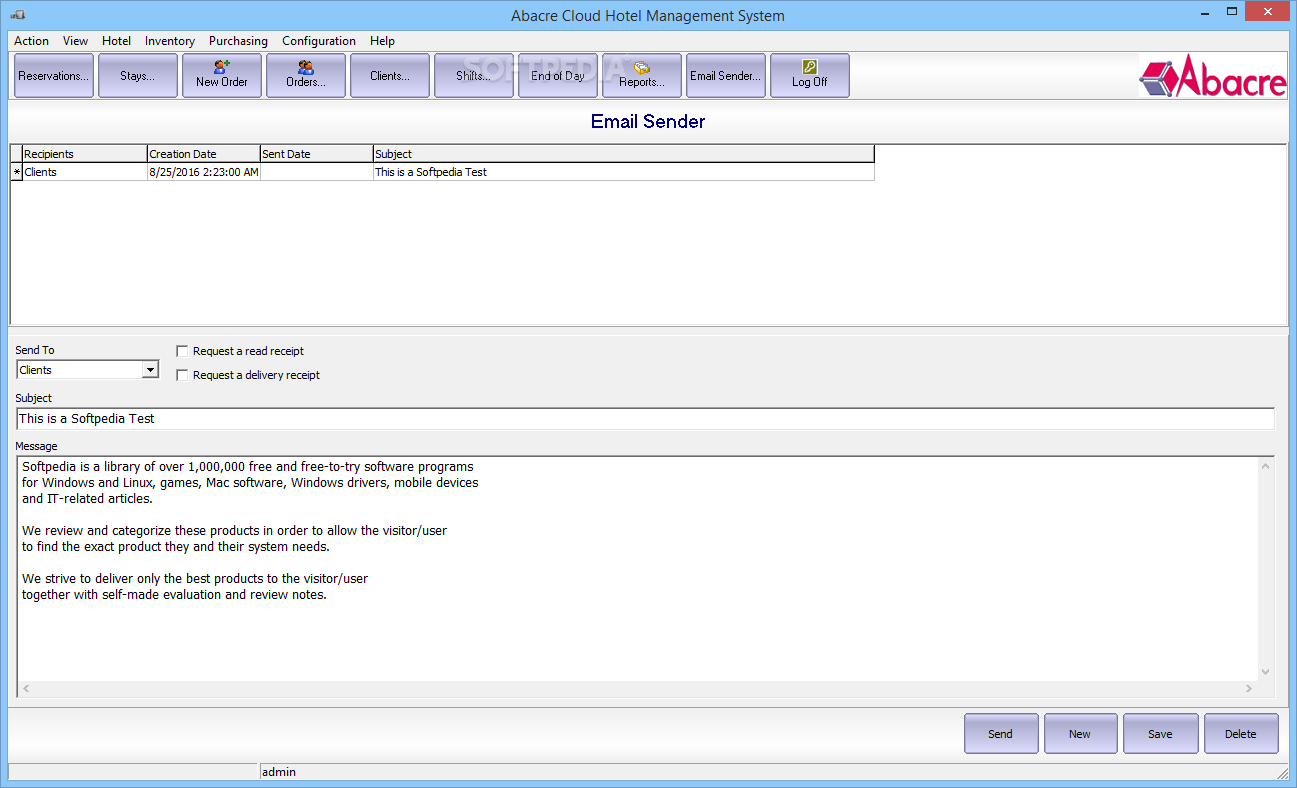
Task: Open the Help menu
Action: click(x=382, y=41)
